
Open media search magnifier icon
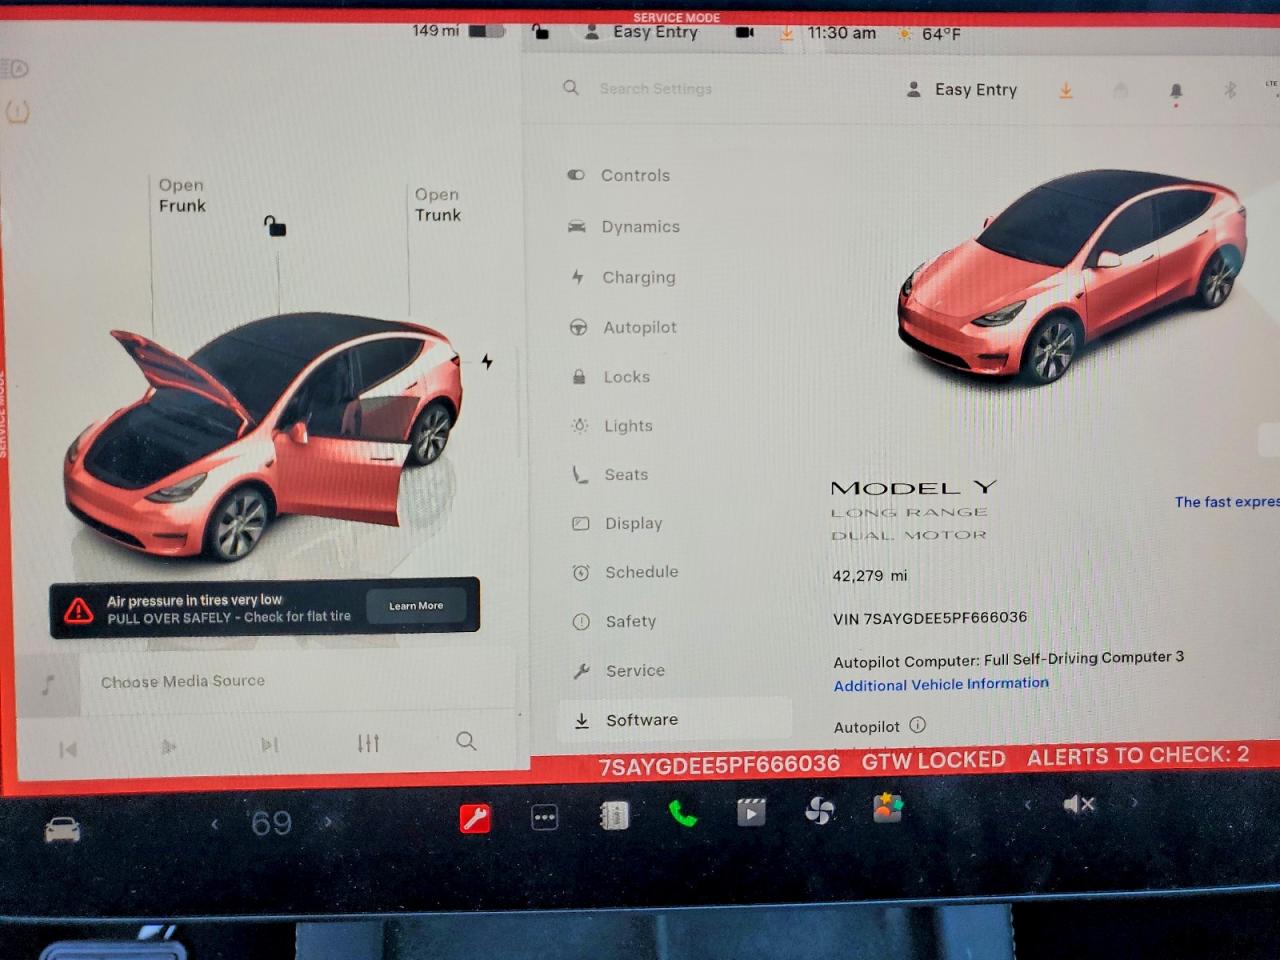(466, 741)
